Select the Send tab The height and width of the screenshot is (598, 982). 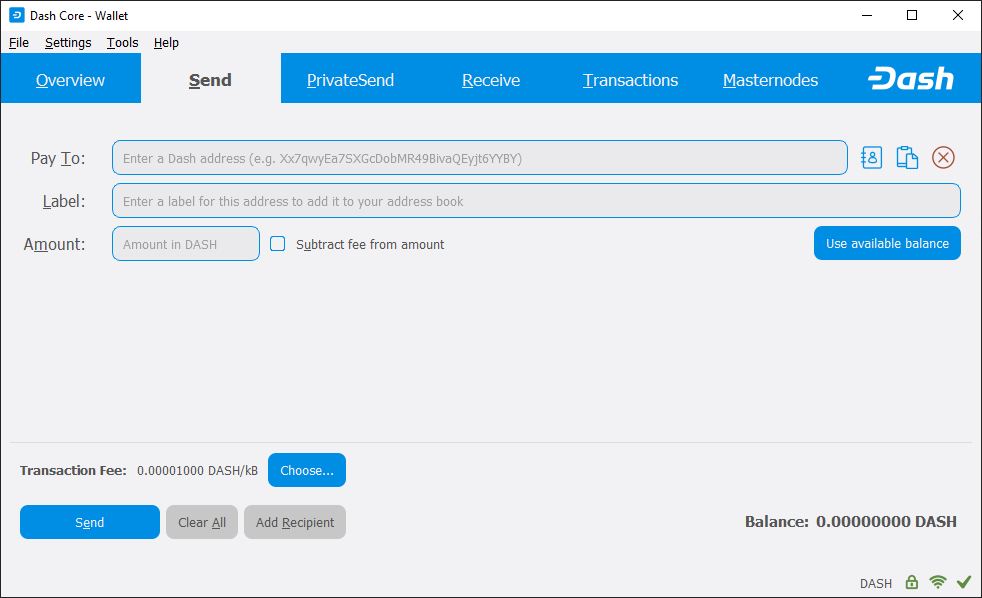tap(210, 80)
